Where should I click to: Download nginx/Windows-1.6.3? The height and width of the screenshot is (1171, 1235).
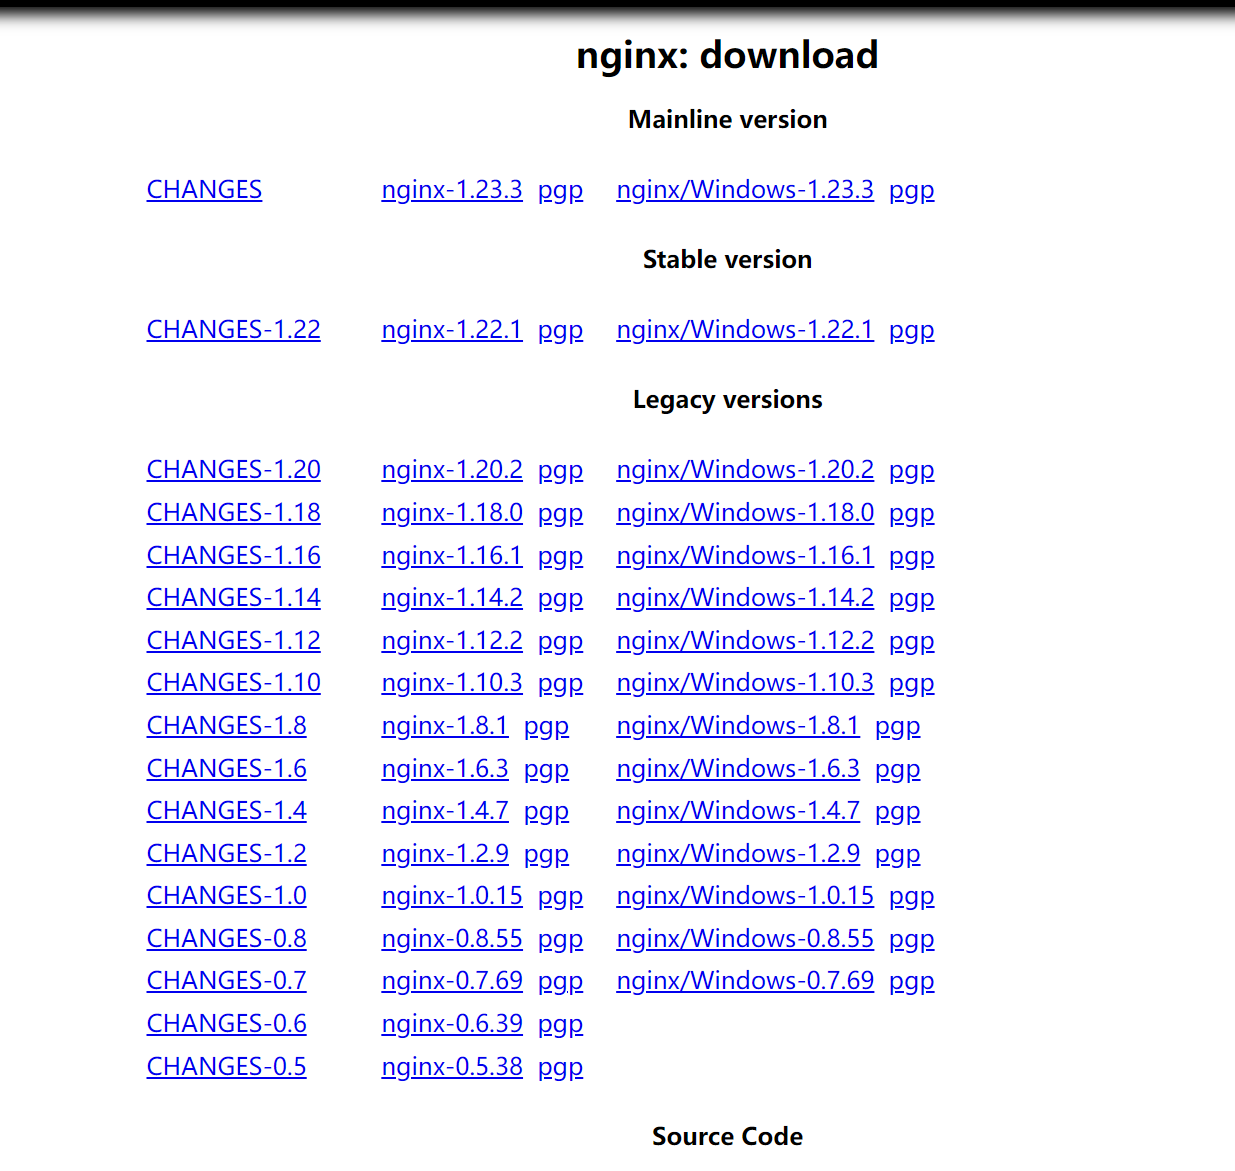738,769
